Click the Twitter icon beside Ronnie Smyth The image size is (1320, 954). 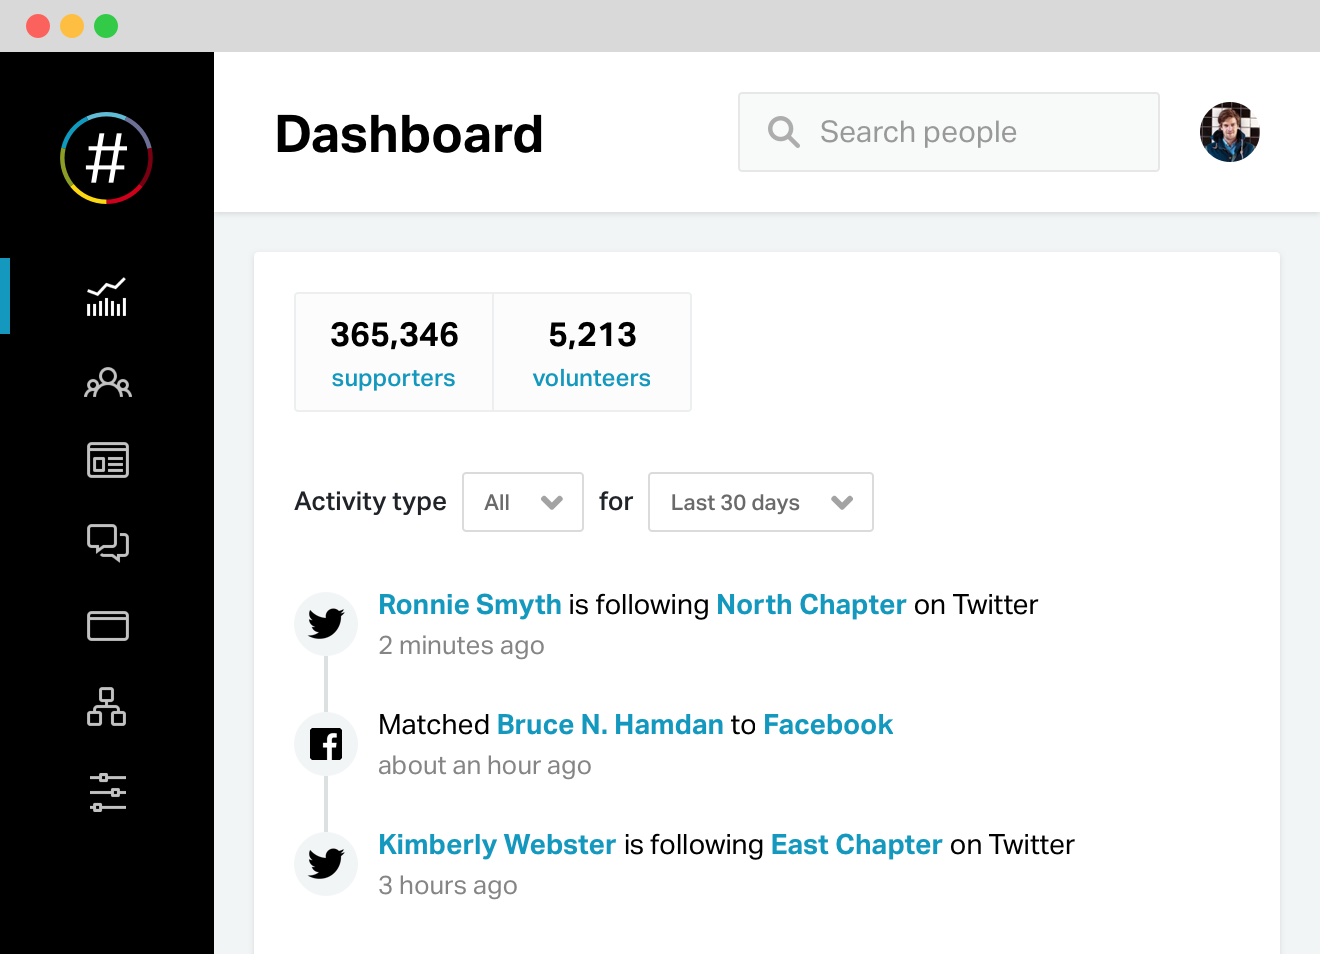pyautogui.click(x=326, y=624)
